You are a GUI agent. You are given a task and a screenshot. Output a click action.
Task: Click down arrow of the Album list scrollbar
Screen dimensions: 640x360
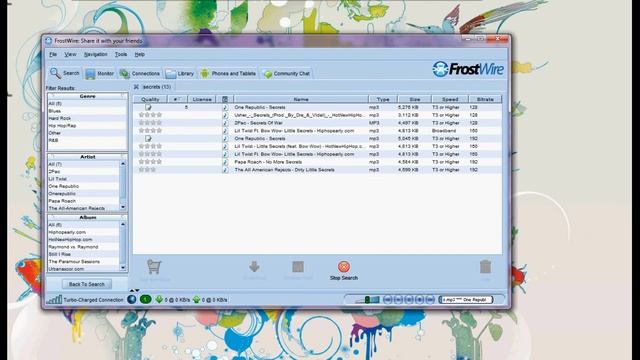pos(123,268)
